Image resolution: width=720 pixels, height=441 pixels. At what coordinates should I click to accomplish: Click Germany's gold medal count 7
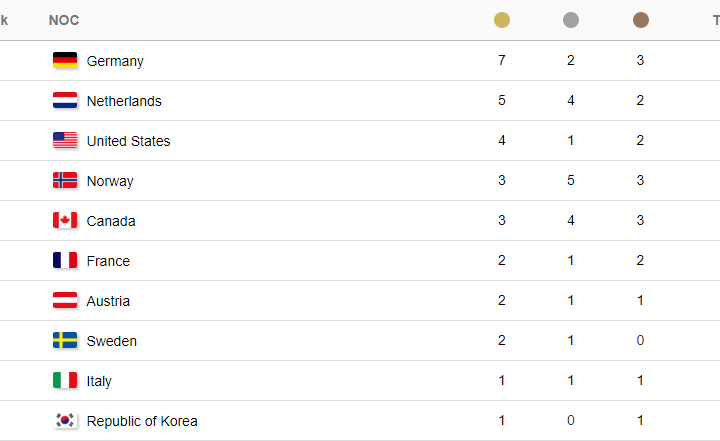point(501,60)
